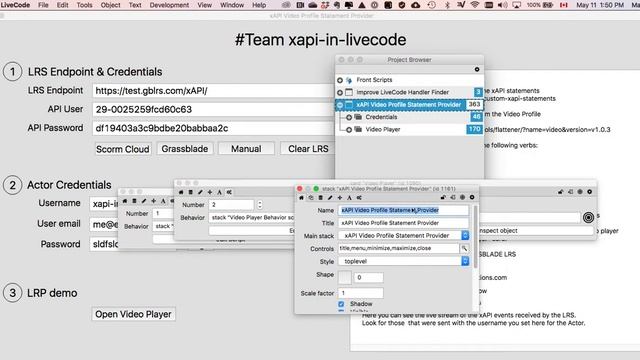Click the Scorm Cloud button
The width and height of the screenshot is (640, 360).
tap(123, 149)
